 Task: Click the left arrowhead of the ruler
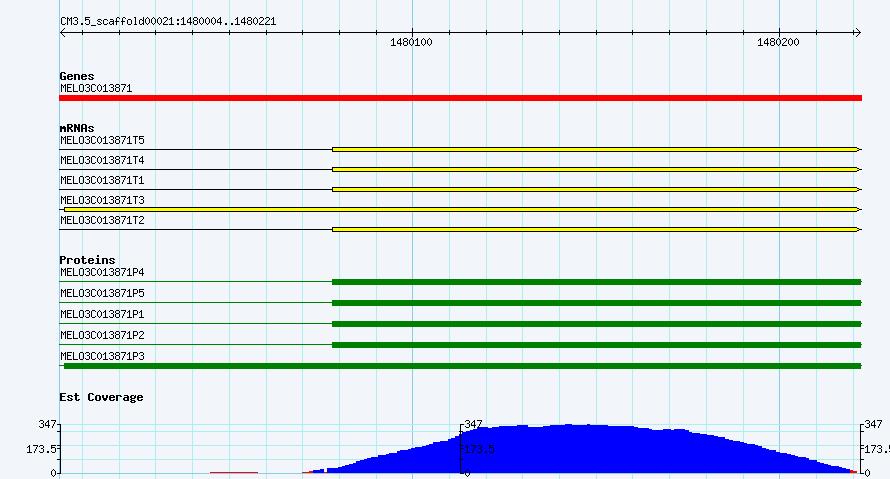63,33
